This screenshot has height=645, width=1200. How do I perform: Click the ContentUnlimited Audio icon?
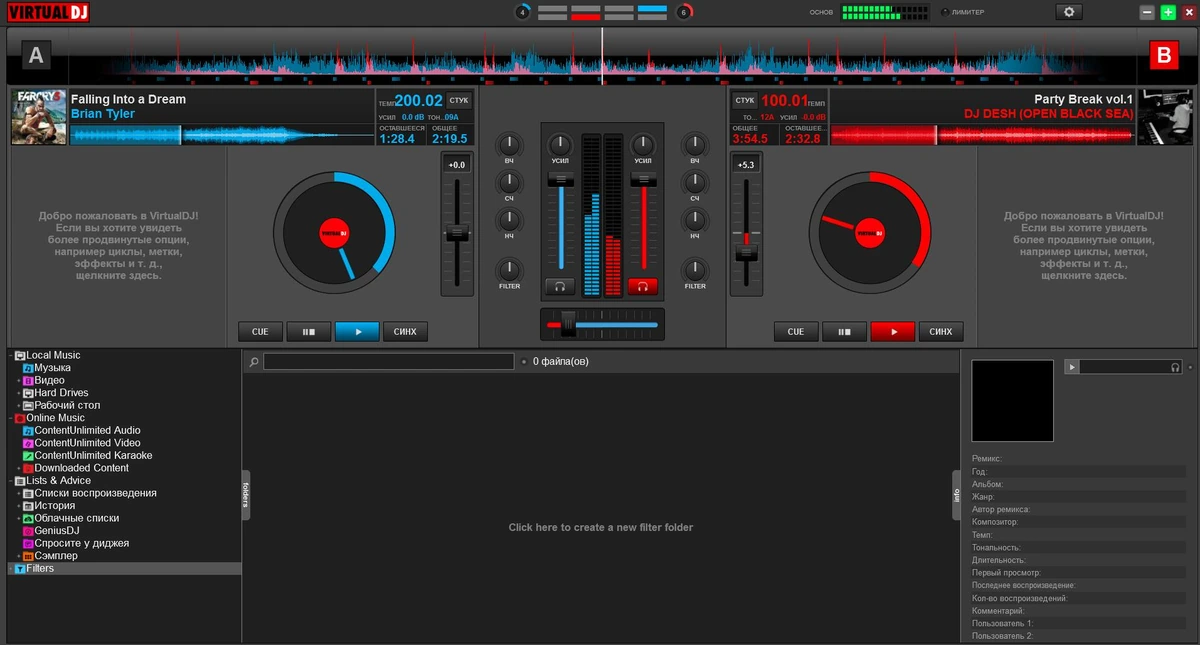28,430
